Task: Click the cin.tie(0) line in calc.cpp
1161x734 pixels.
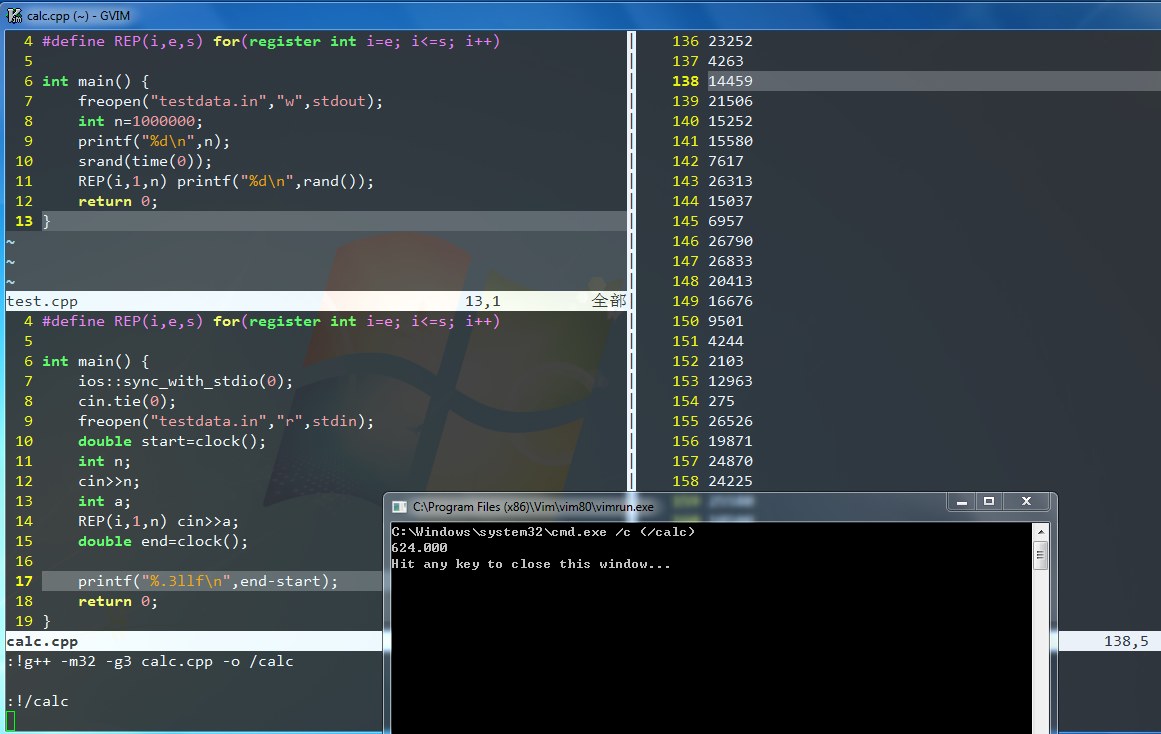Action: point(127,401)
